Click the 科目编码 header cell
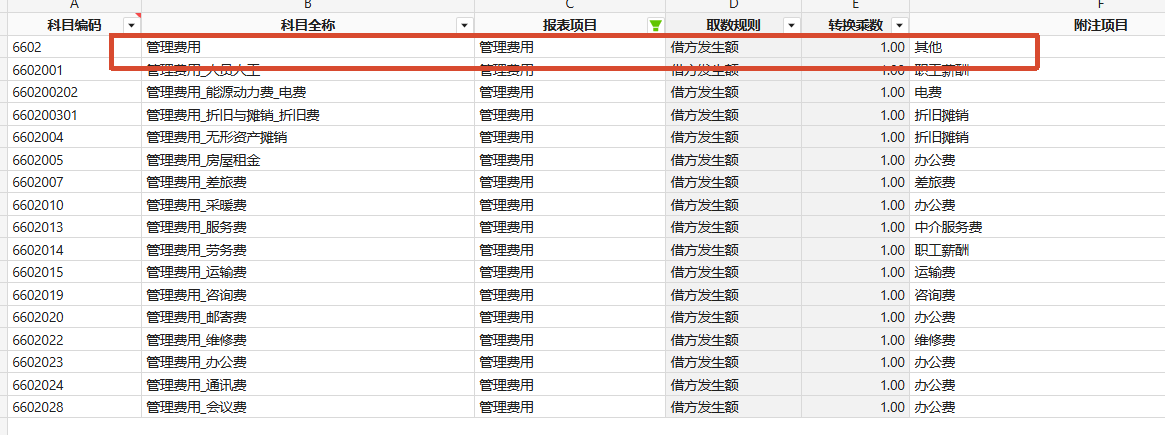 tap(74, 25)
